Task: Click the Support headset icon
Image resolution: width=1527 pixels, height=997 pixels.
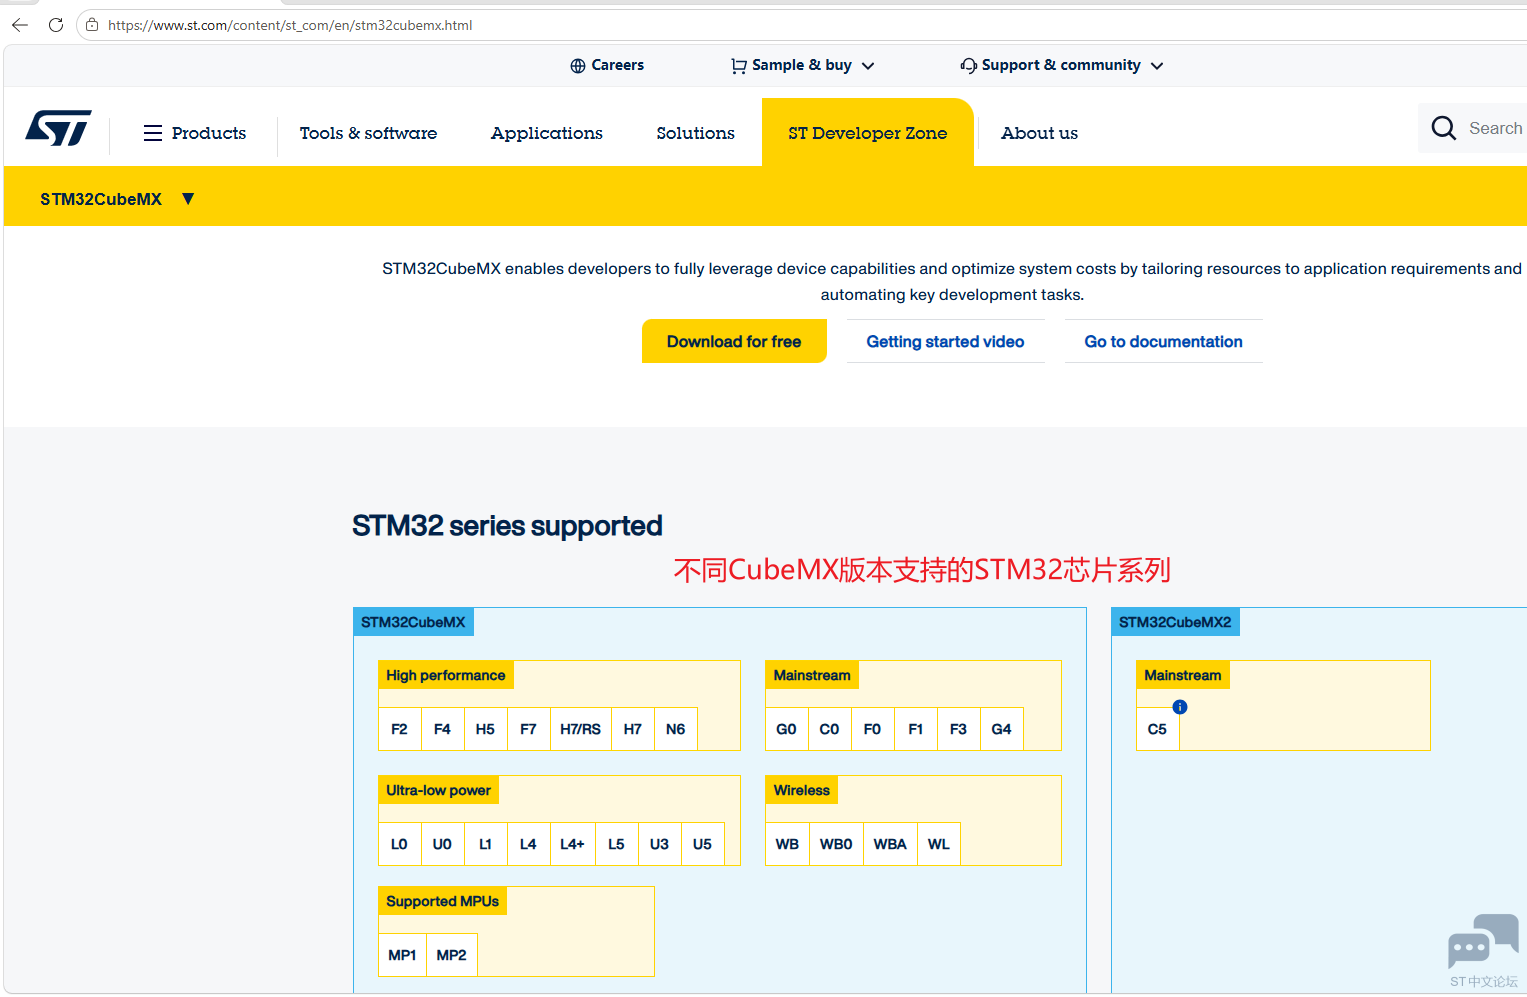Action: [x=969, y=66]
